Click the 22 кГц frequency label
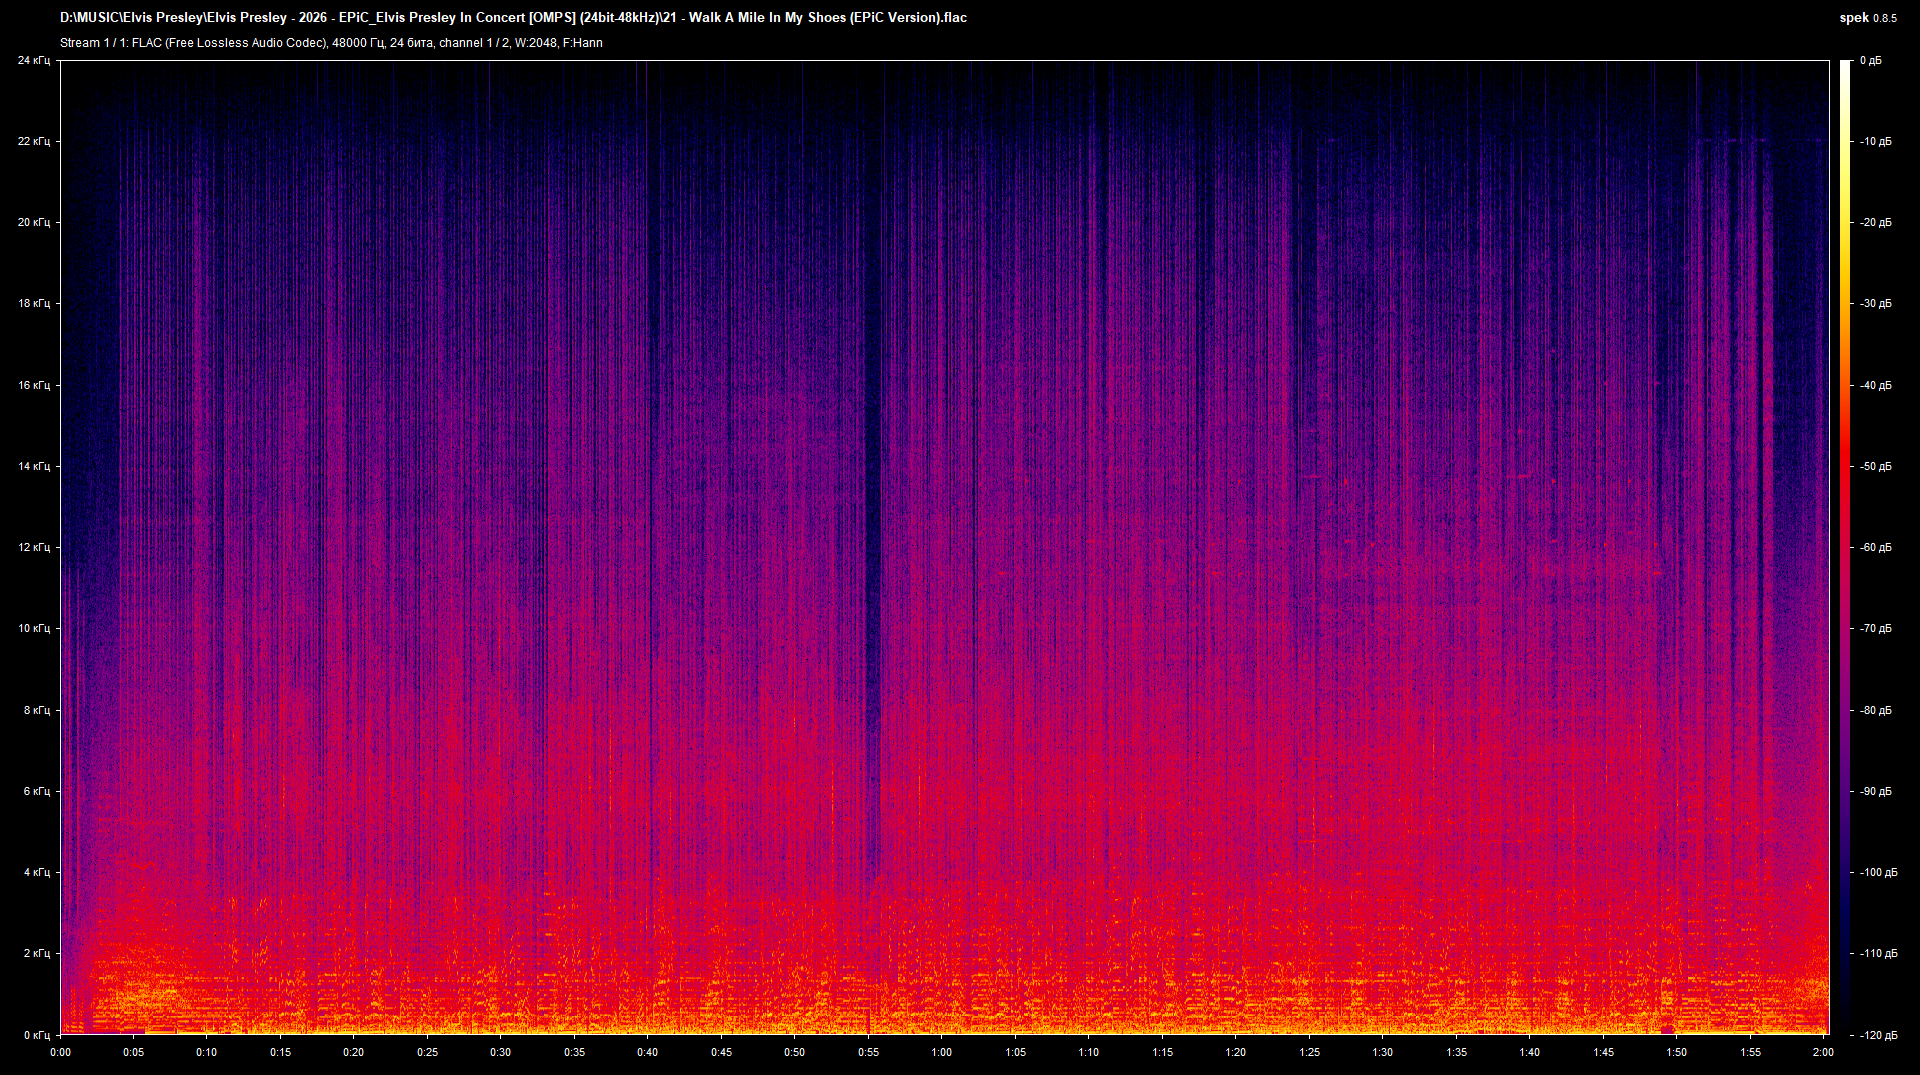The image size is (1920, 1075). tap(34, 141)
